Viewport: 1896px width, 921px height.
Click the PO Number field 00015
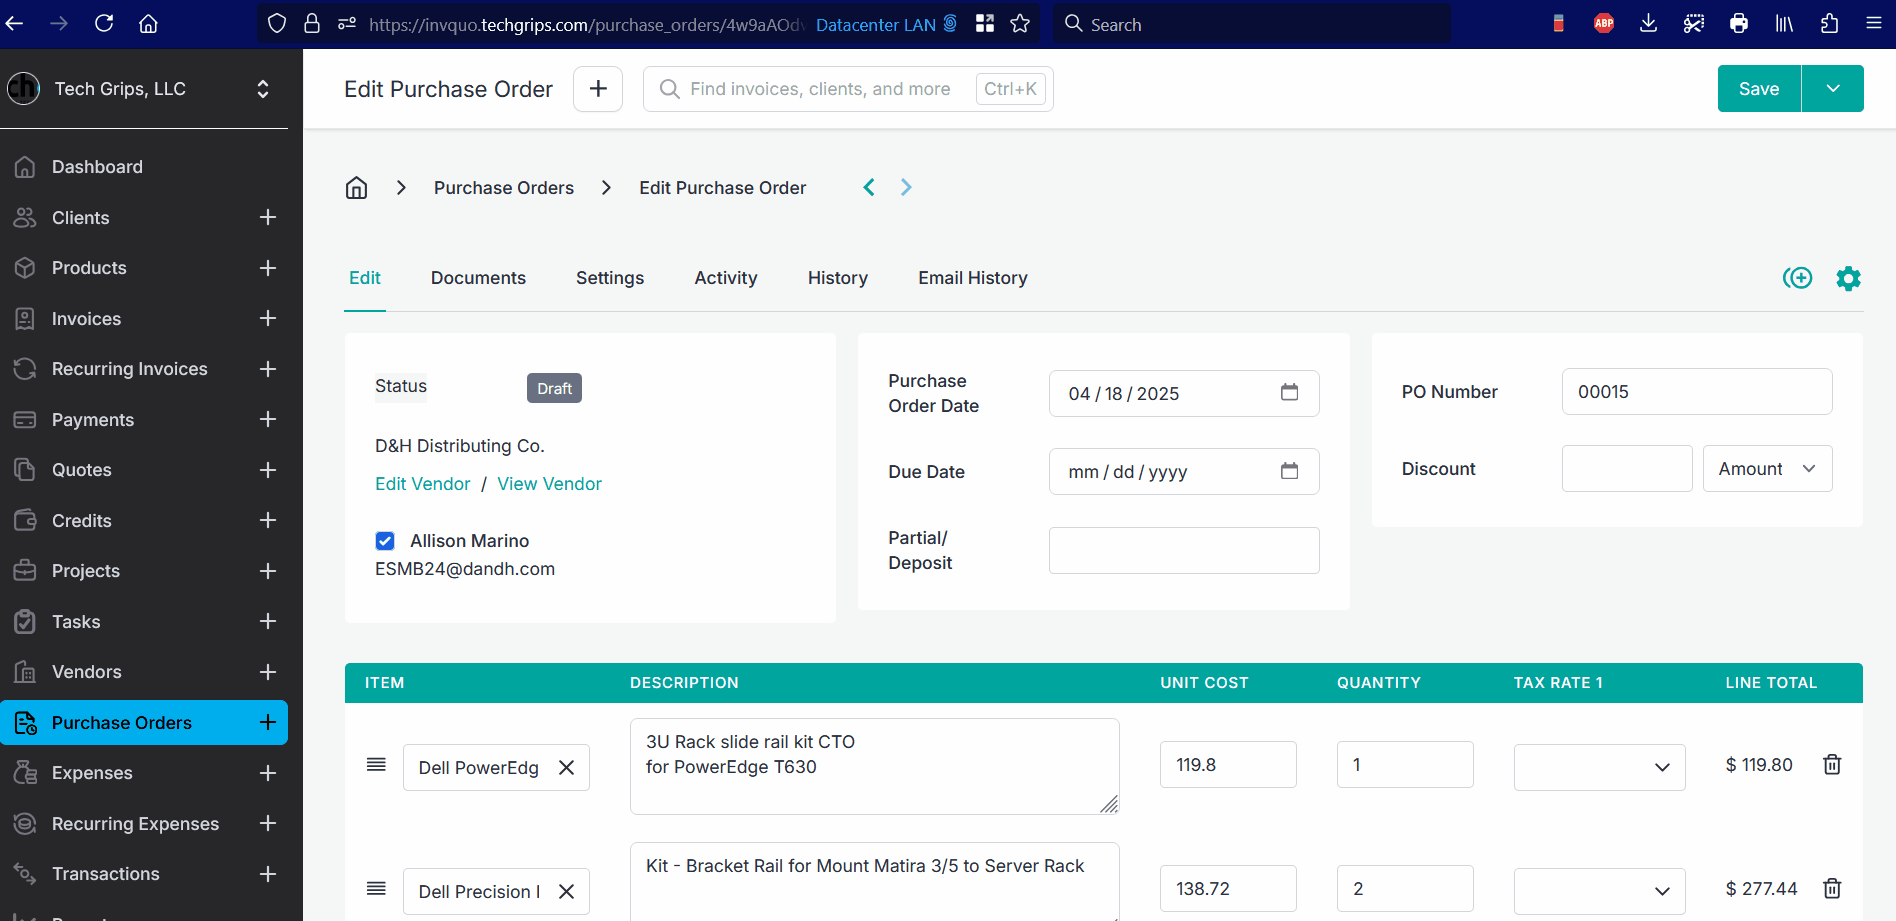click(x=1697, y=392)
